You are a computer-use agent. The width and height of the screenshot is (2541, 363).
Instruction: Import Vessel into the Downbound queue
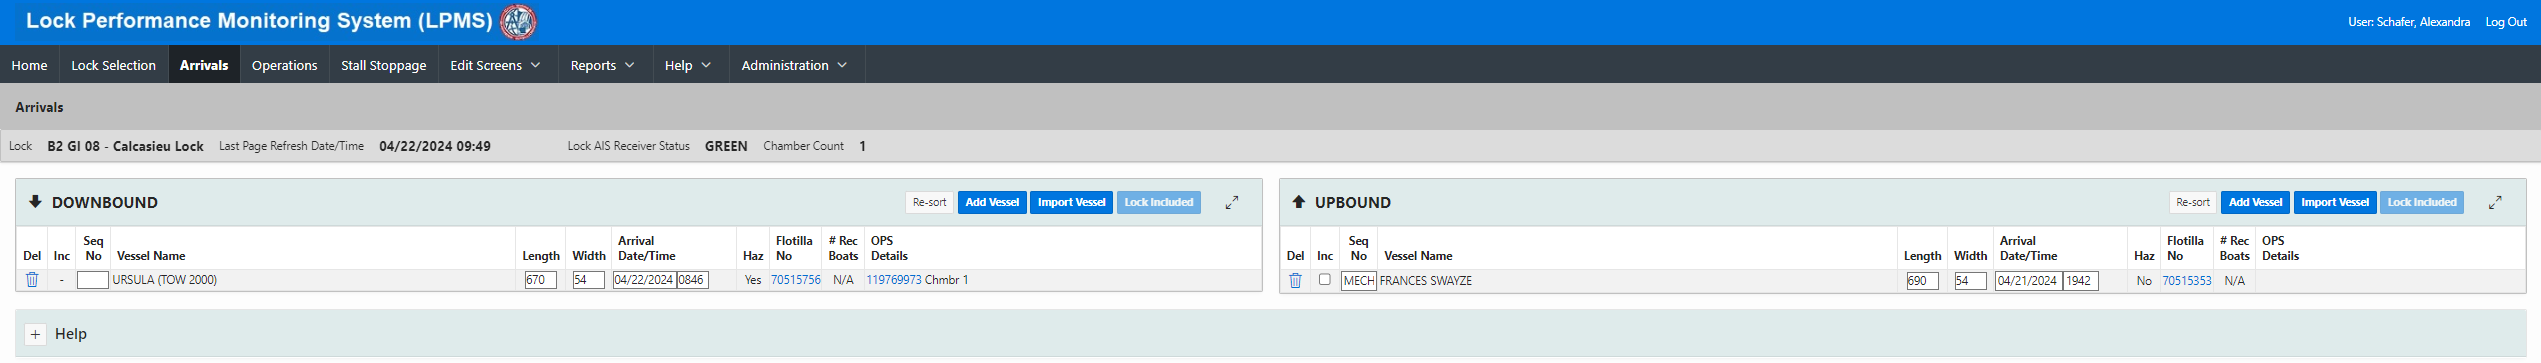pyautogui.click(x=1071, y=202)
